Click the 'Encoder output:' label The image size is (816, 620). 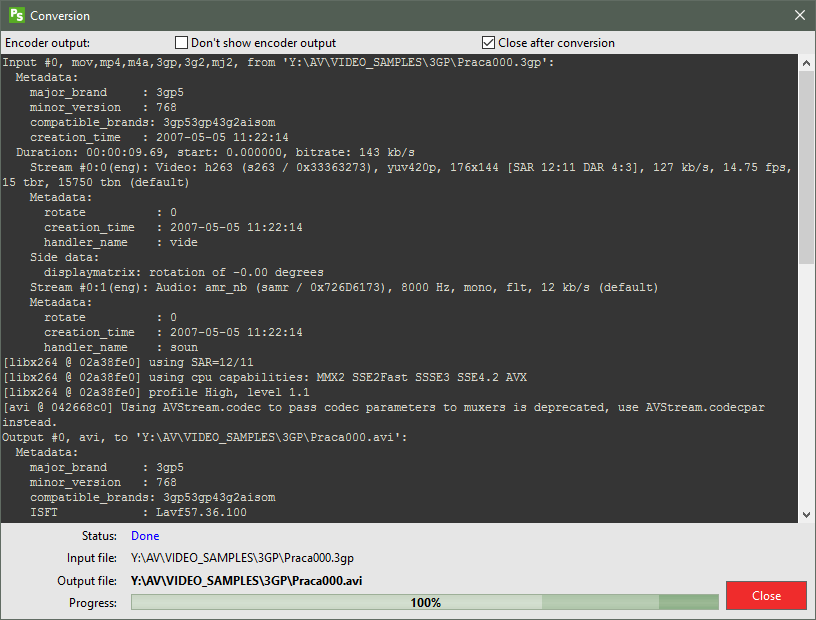tap(47, 43)
